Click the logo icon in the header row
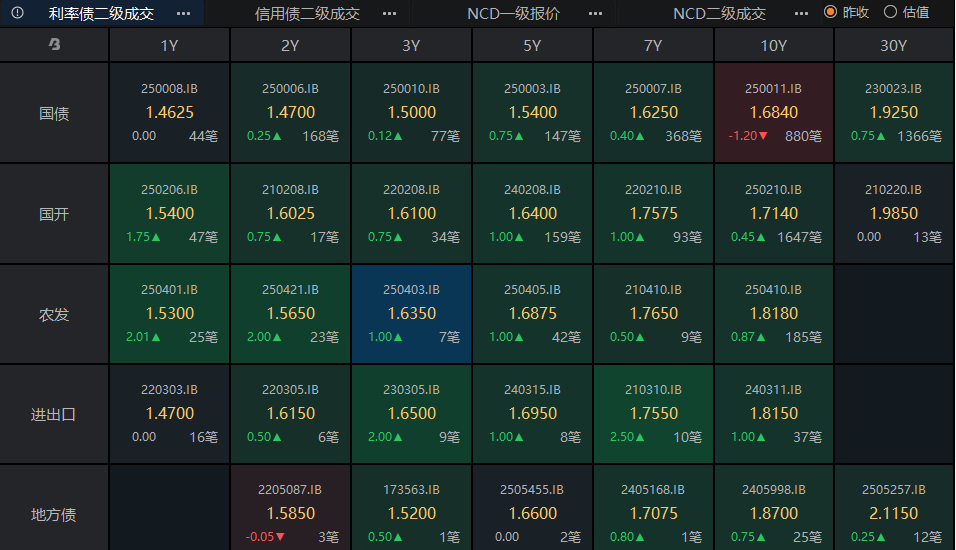Image resolution: width=956 pixels, height=550 pixels. pyautogui.click(x=54, y=45)
